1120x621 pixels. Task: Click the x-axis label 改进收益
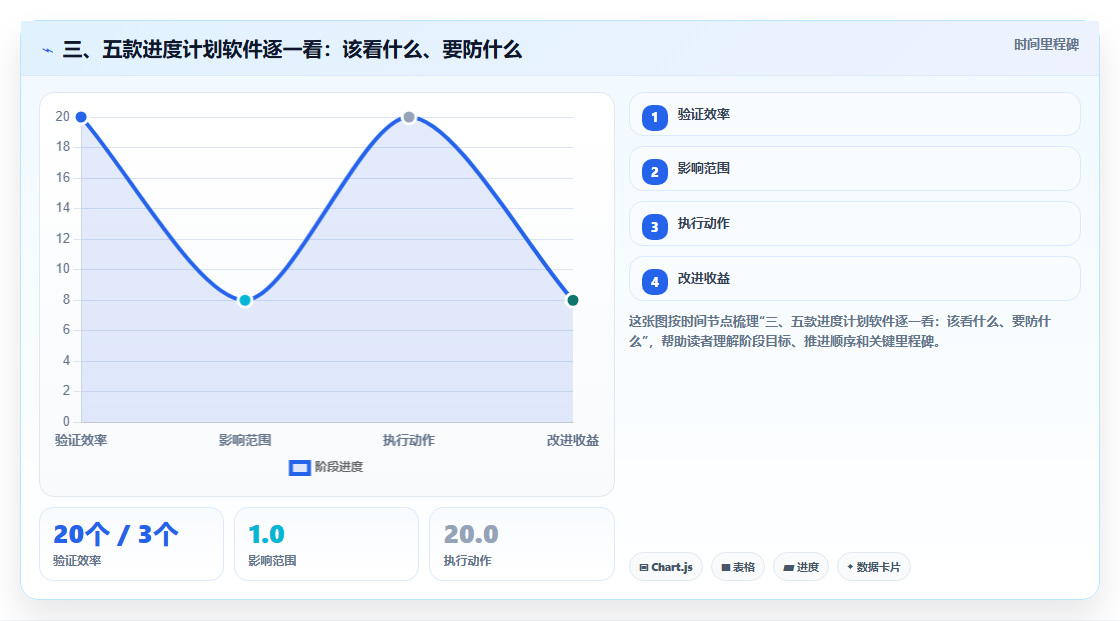pos(573,440)
